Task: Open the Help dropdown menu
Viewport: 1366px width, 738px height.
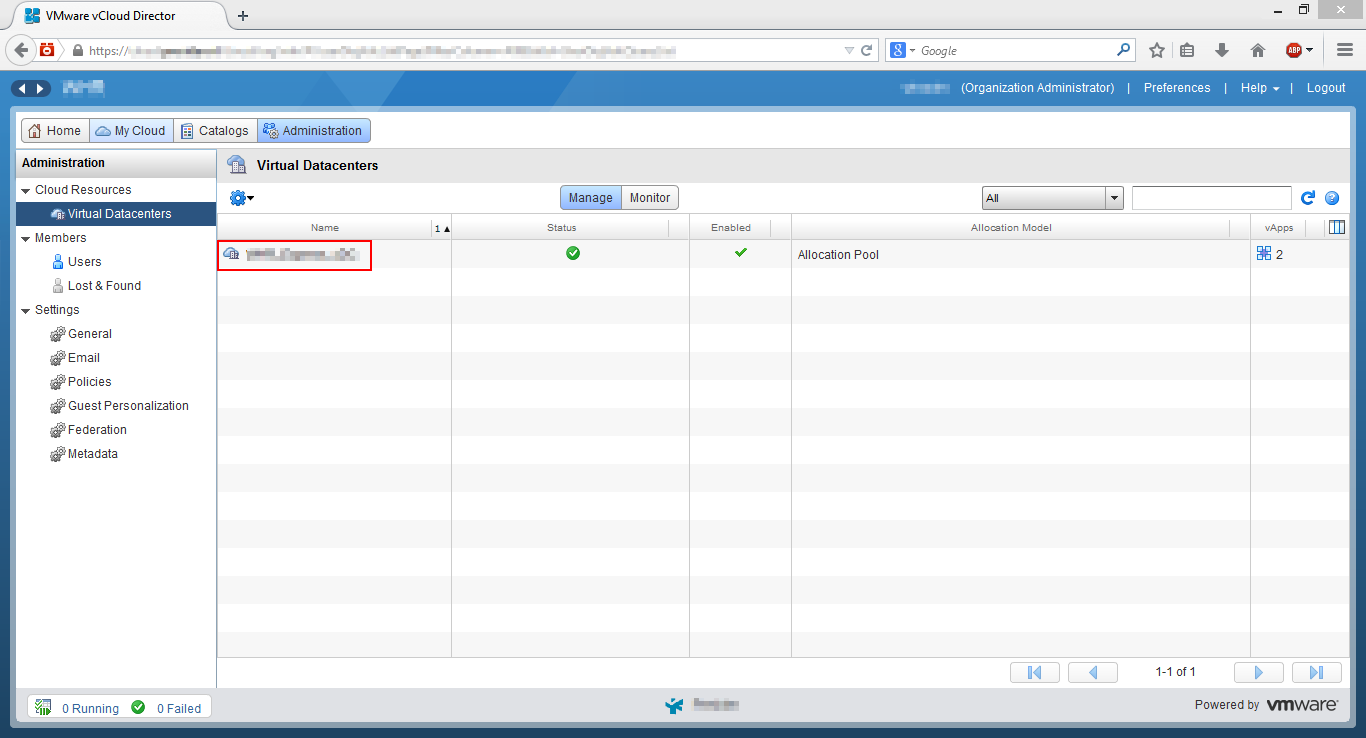Action: click(1260, 88)
